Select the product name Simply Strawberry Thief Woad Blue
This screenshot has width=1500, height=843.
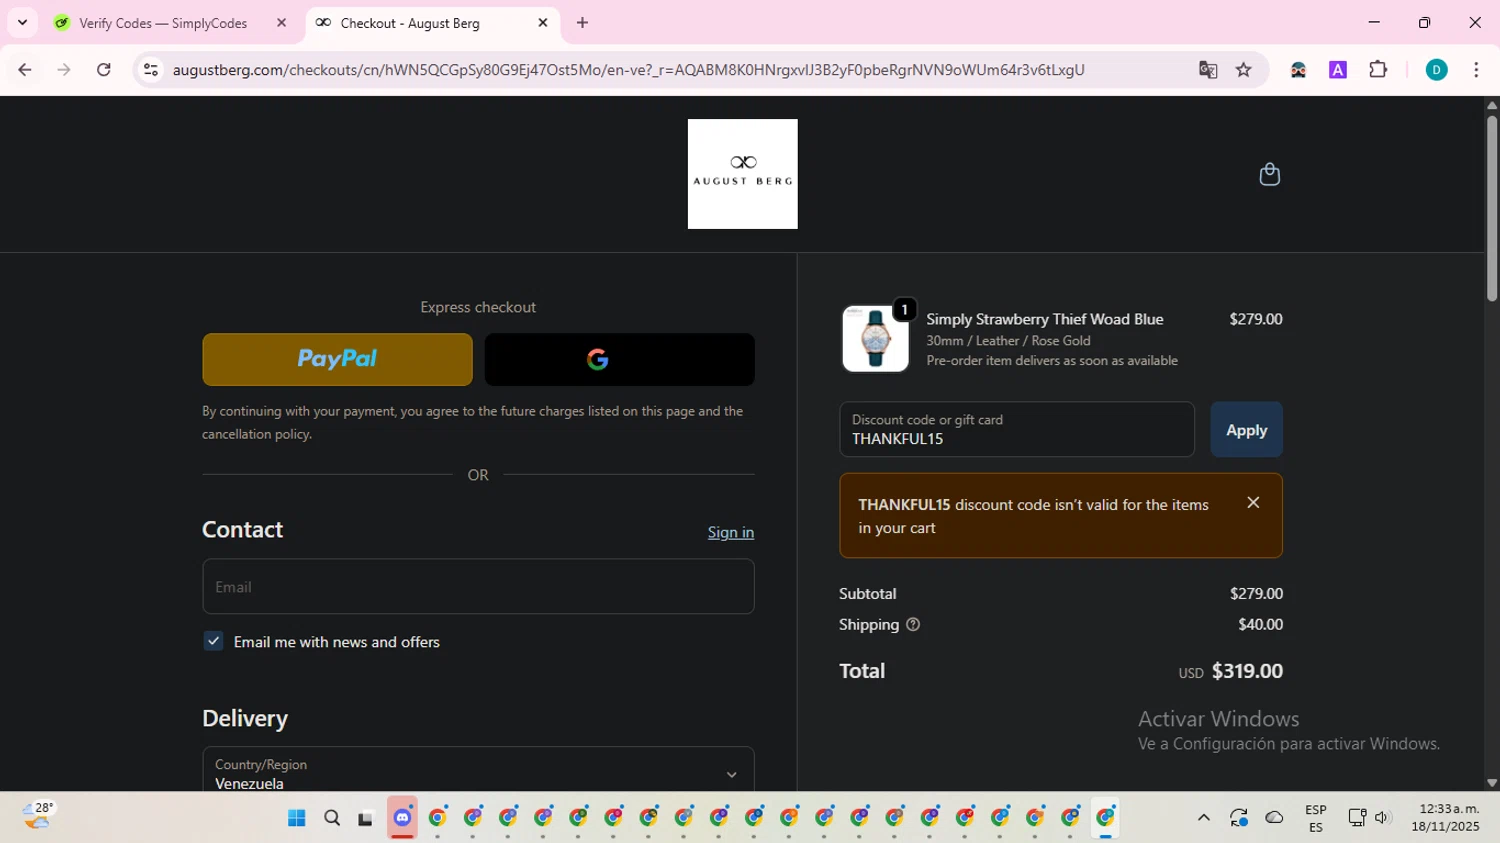[1044, 319]
